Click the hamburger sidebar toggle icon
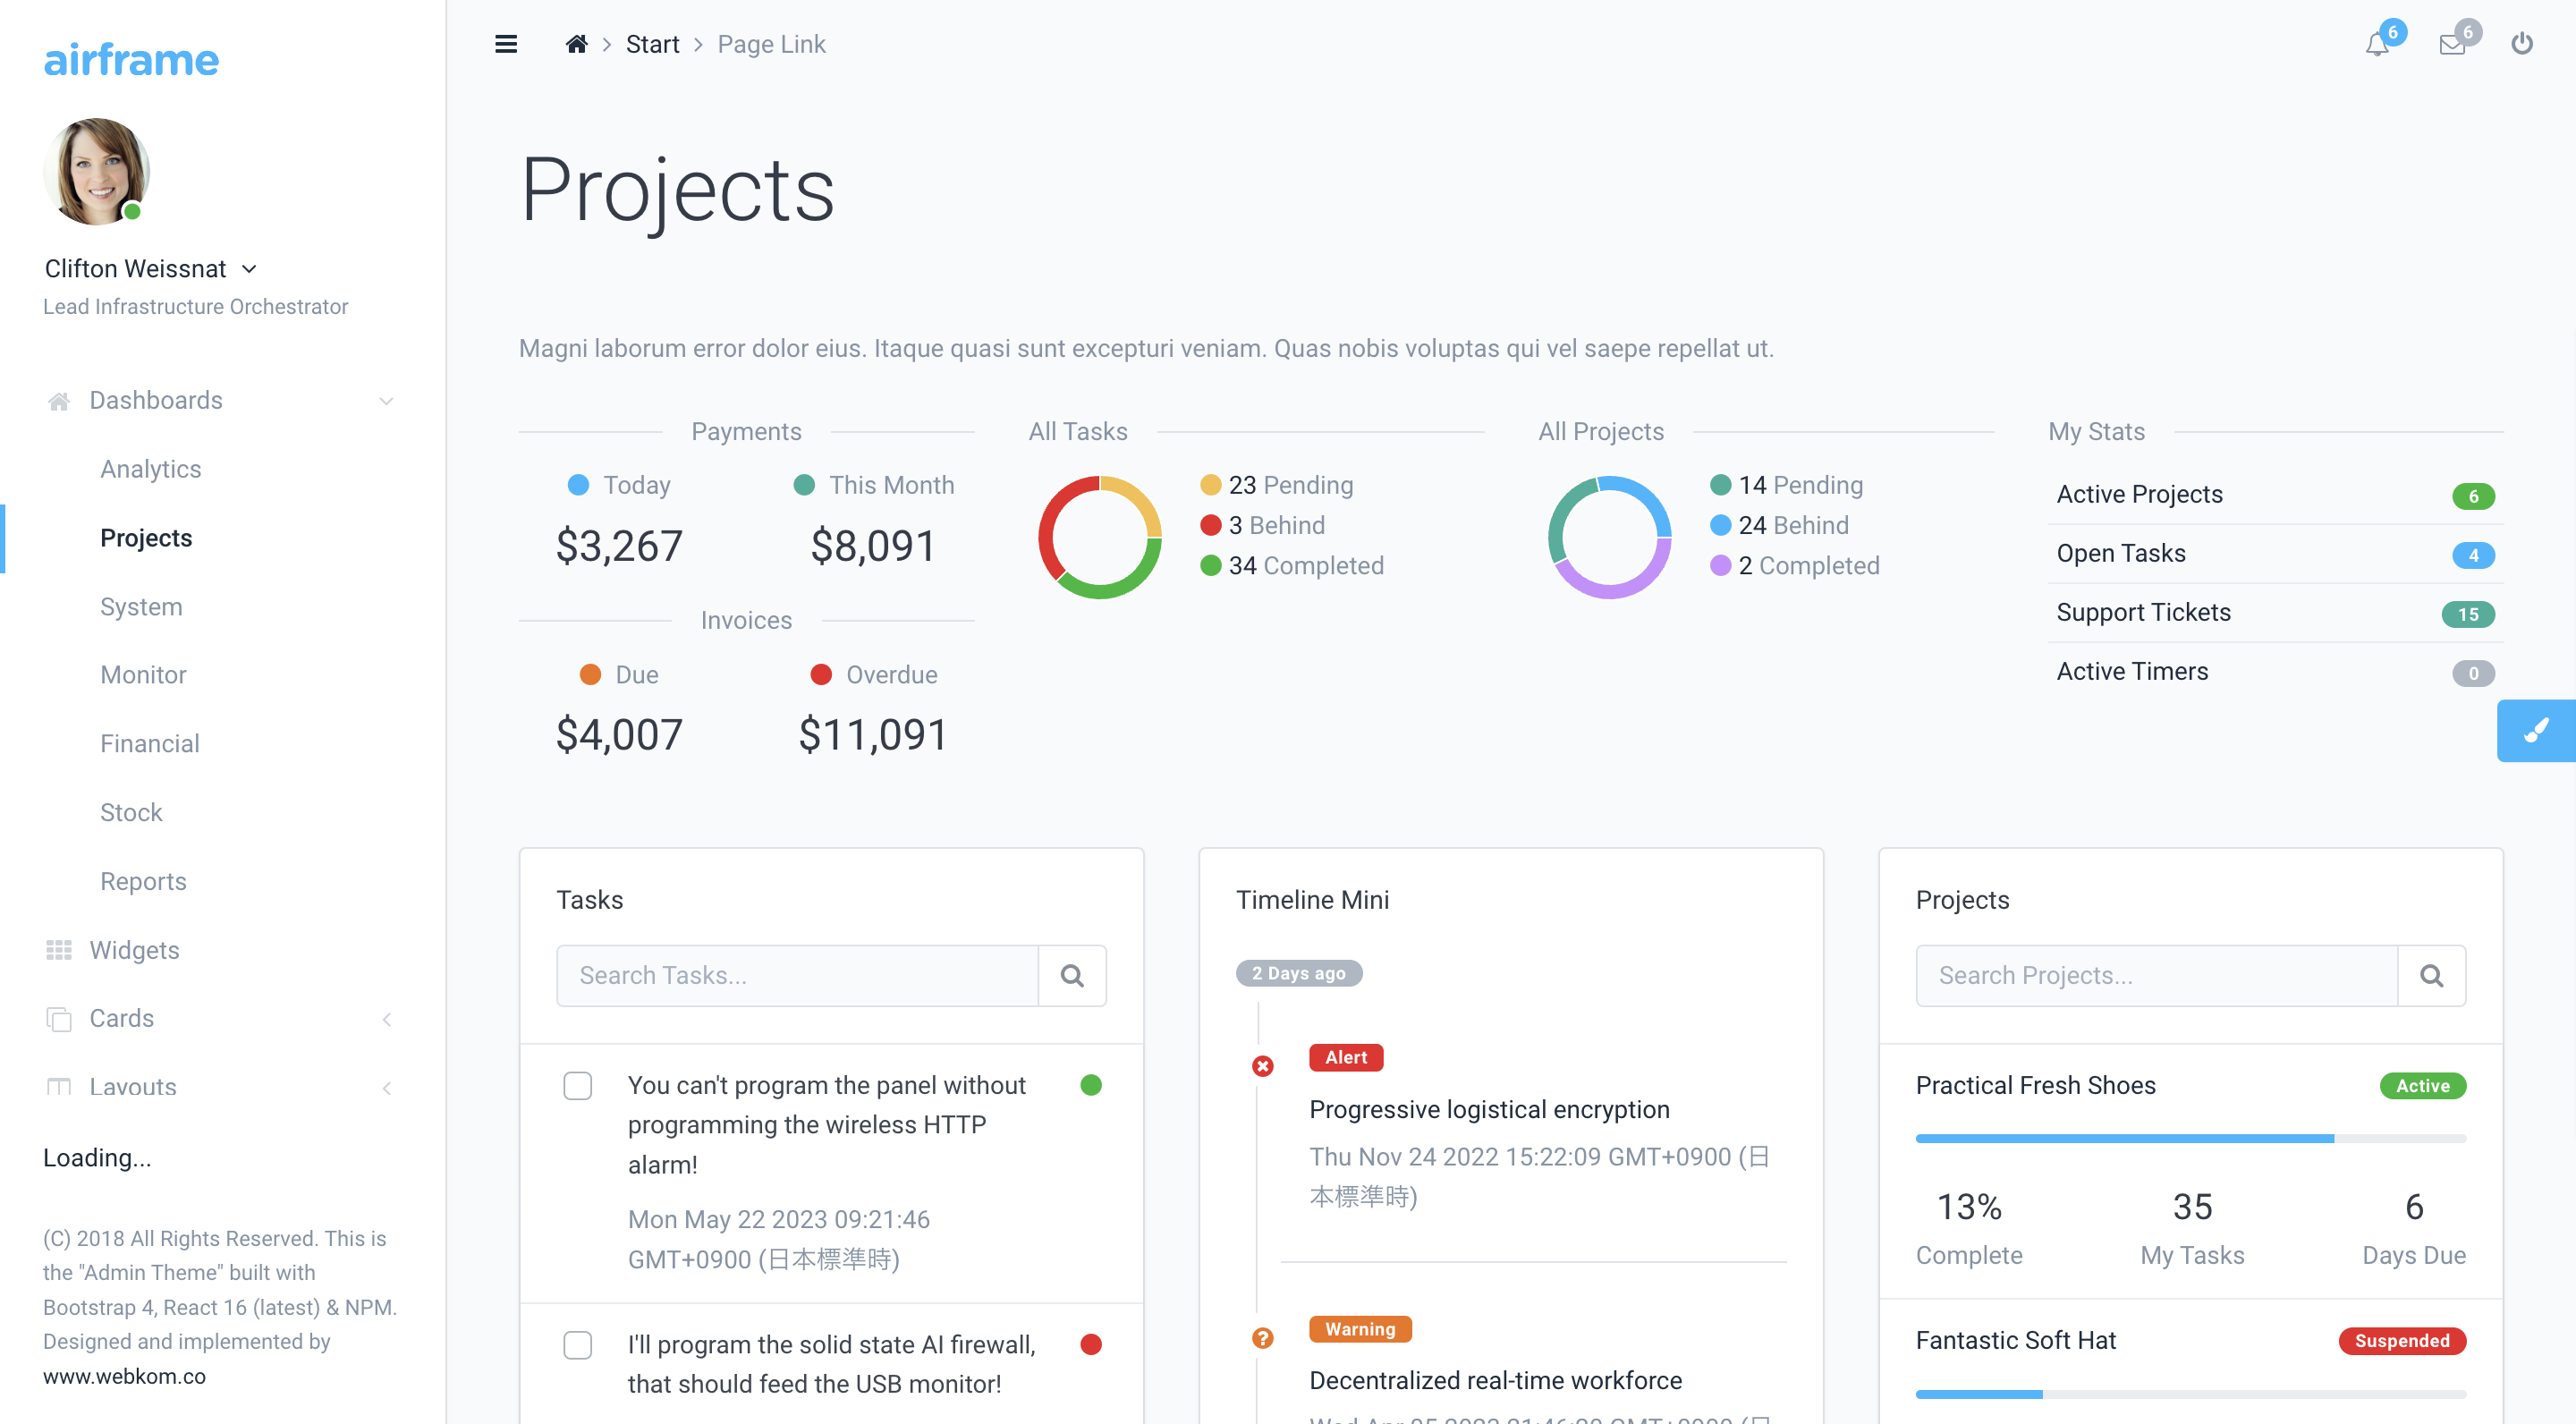This screenshot has height=1424, width=2576. pyautogui.click(x=506, y=44)
